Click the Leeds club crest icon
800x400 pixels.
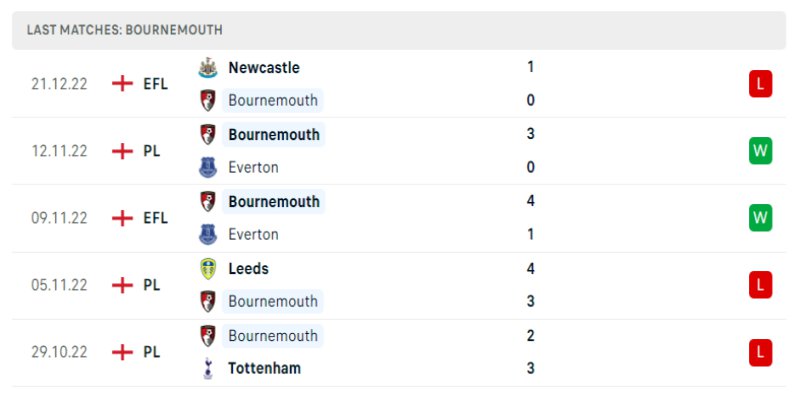click(208, 268)
